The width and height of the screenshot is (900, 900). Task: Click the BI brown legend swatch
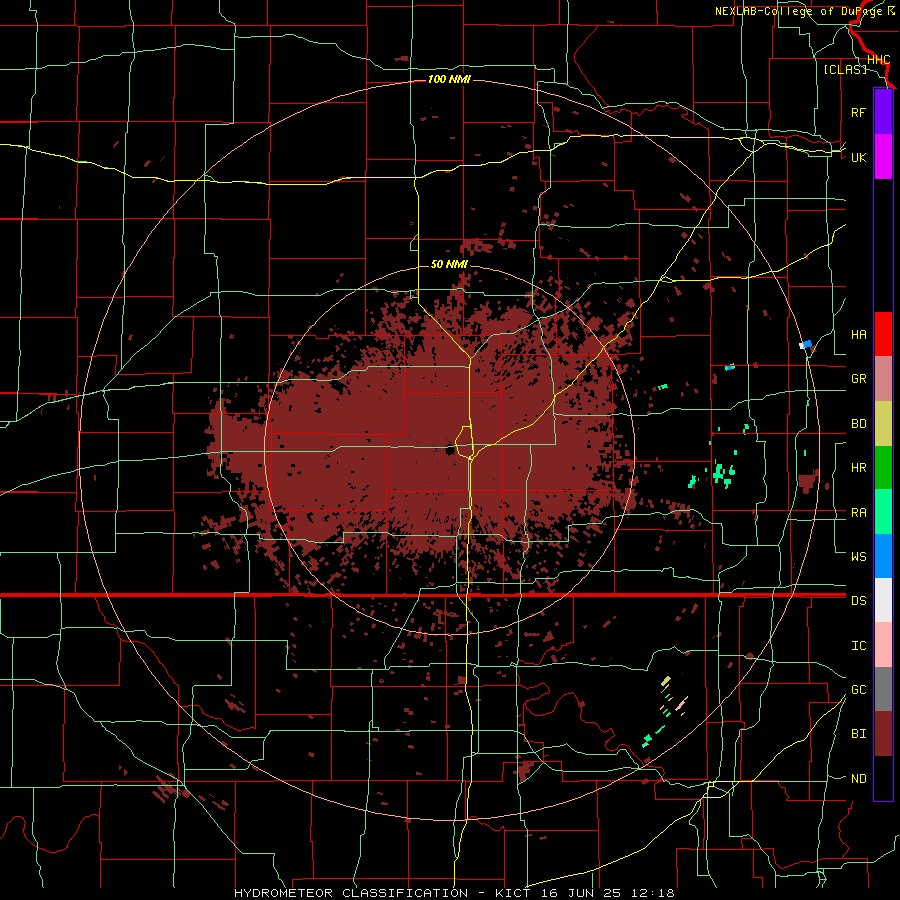point(883,734)
